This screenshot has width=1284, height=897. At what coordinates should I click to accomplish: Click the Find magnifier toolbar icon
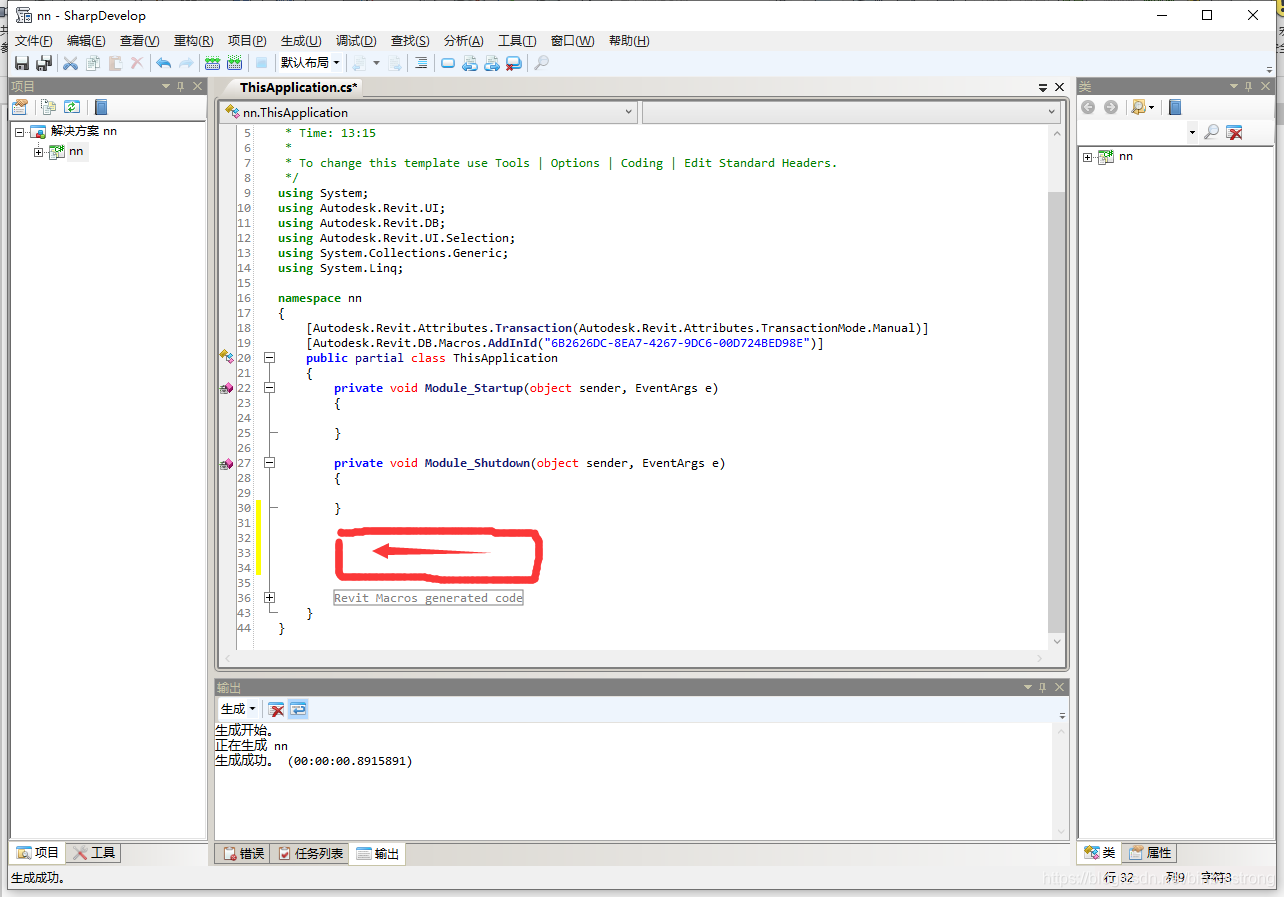541,63
